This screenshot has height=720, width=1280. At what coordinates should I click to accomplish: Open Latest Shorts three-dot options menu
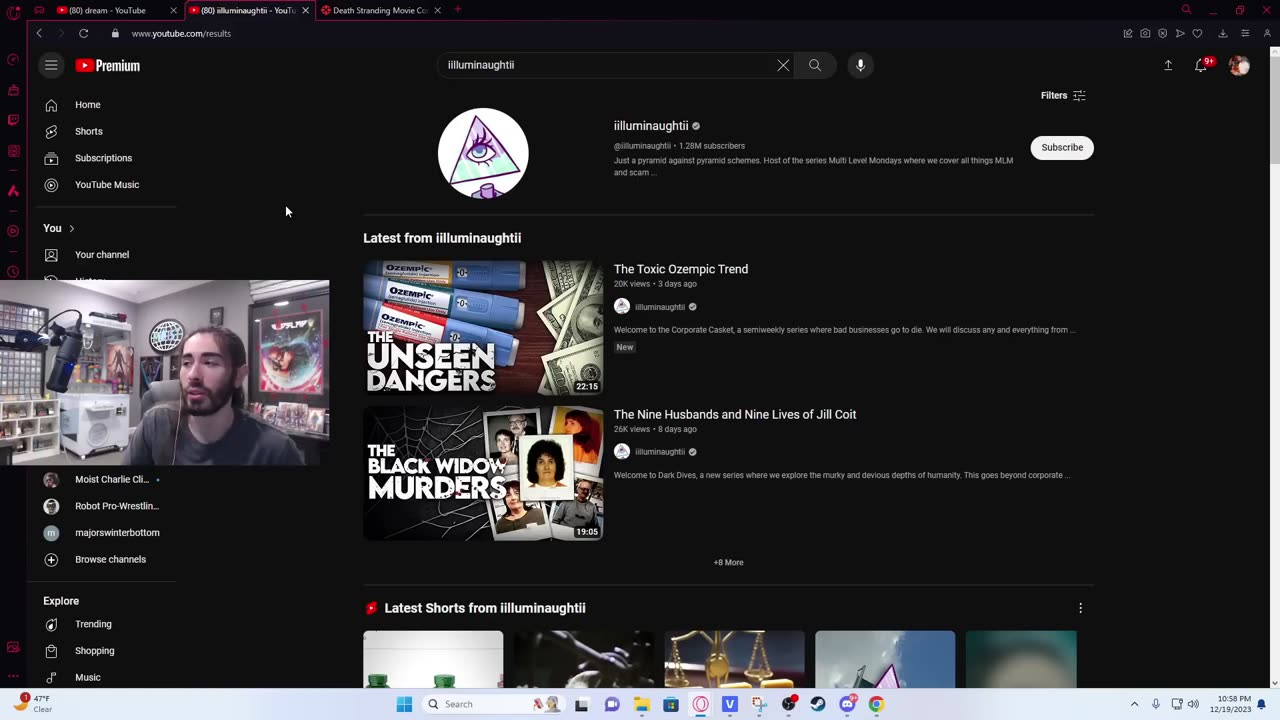point(1080,608)
